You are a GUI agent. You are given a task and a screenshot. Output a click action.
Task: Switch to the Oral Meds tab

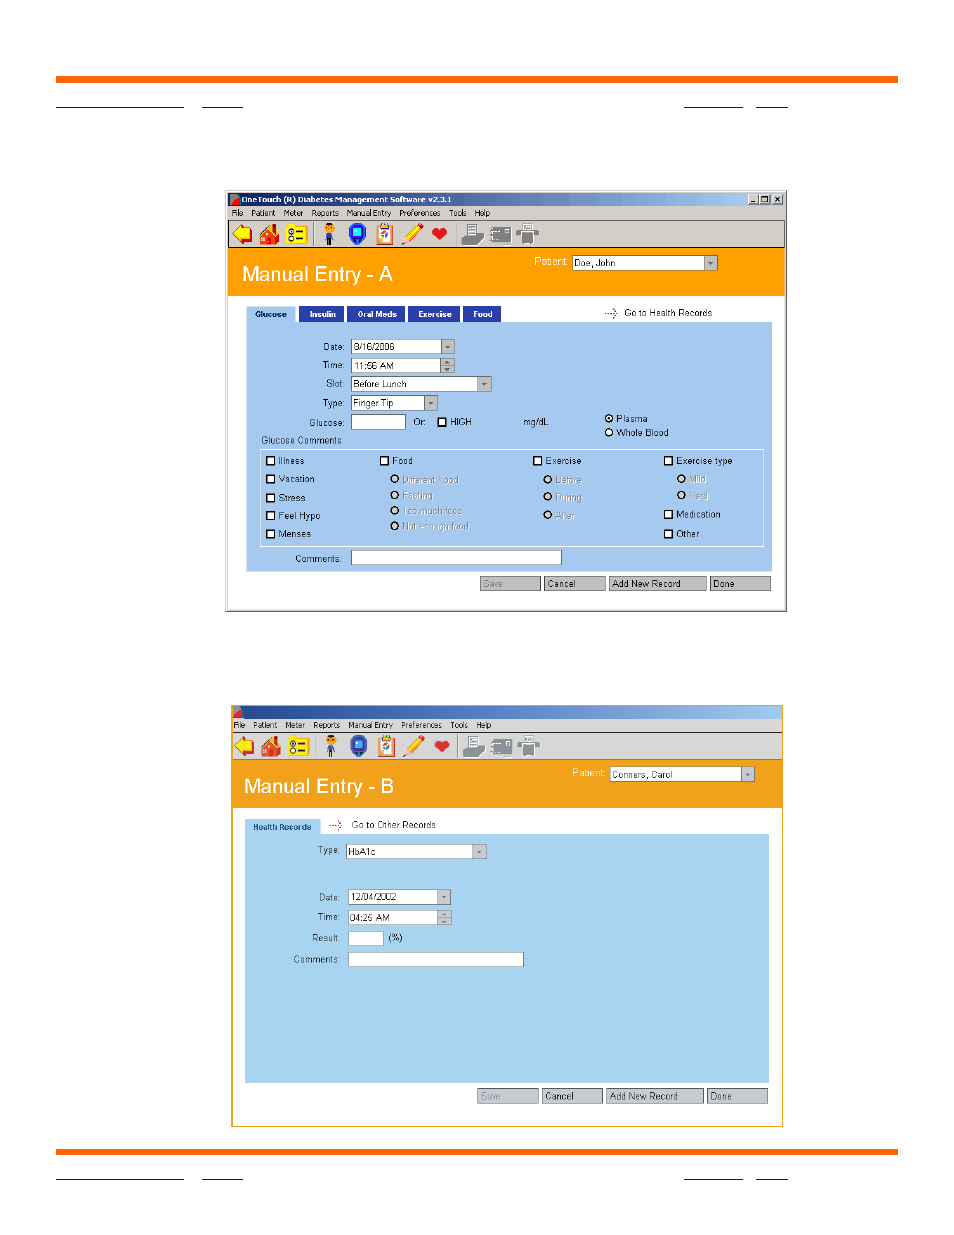pos(377,314)
